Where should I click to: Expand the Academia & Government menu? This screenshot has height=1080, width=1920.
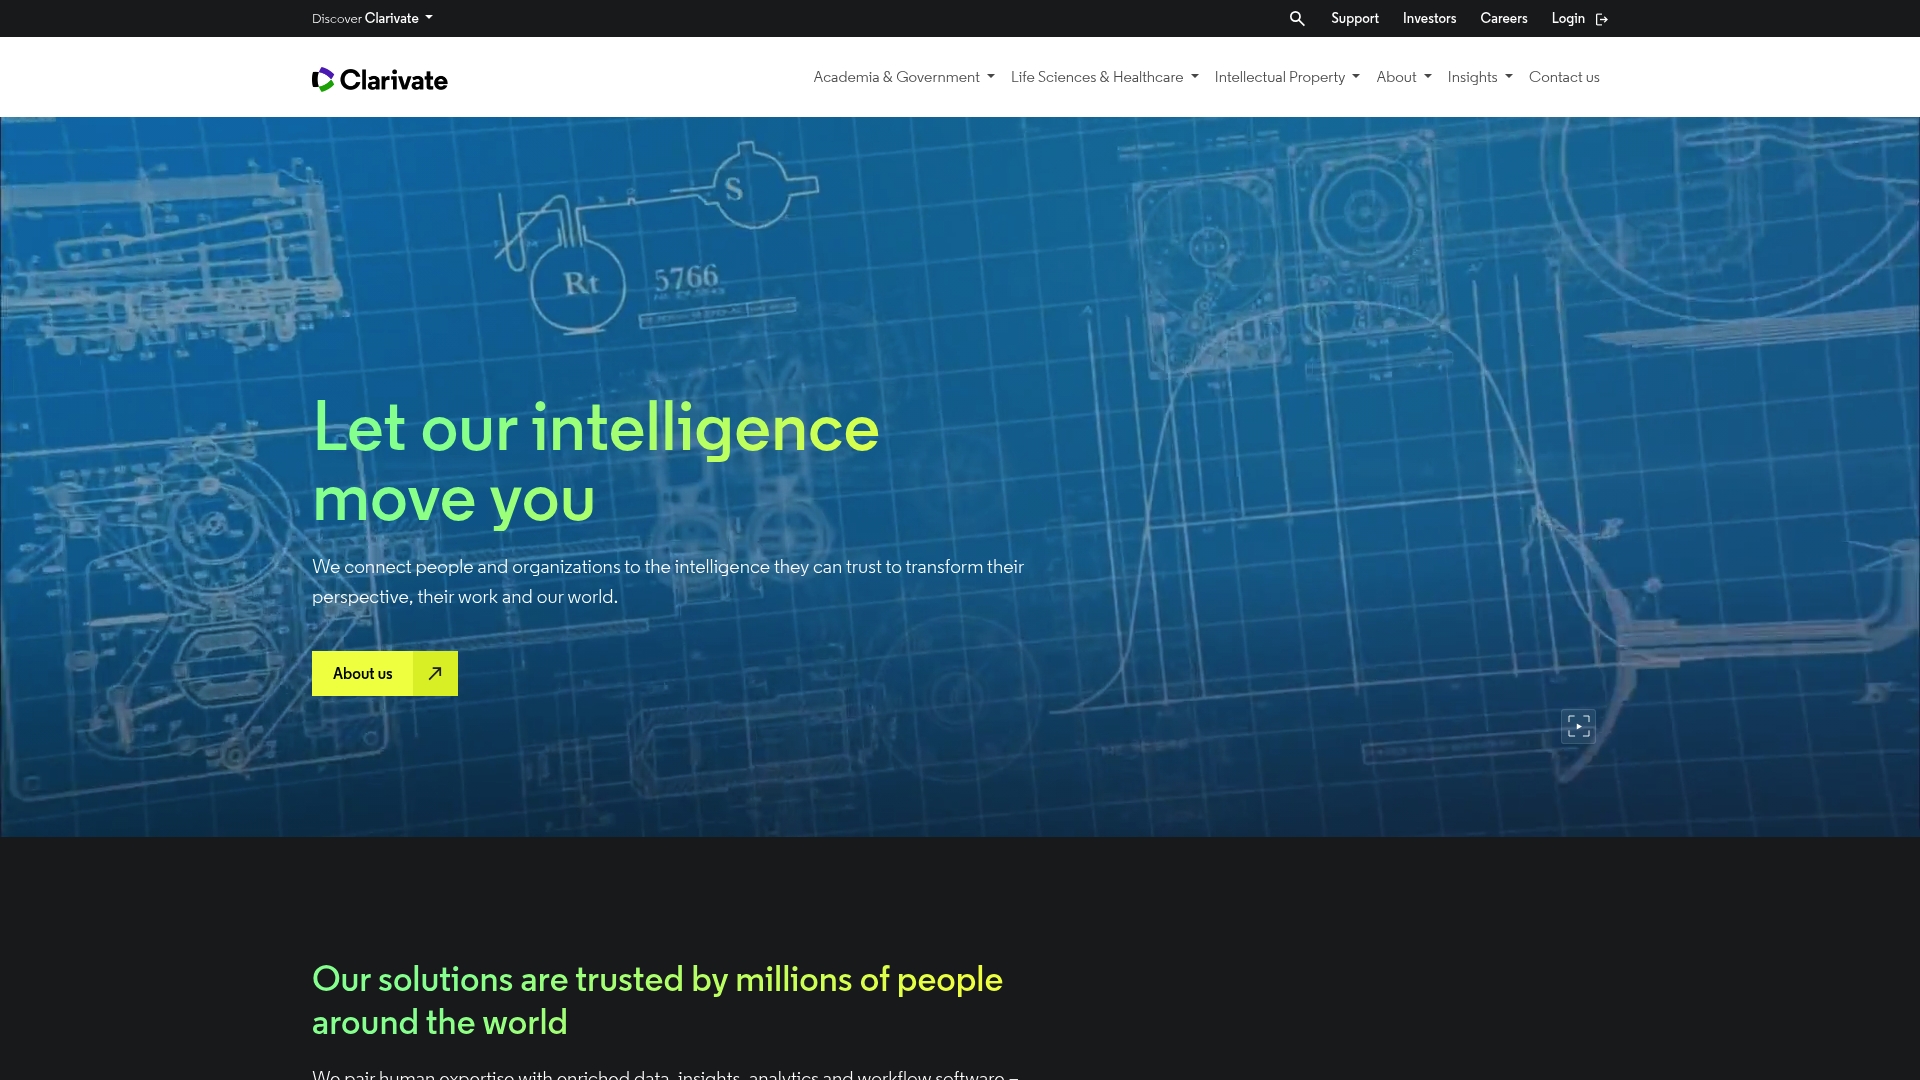click(x=896, y=77)
